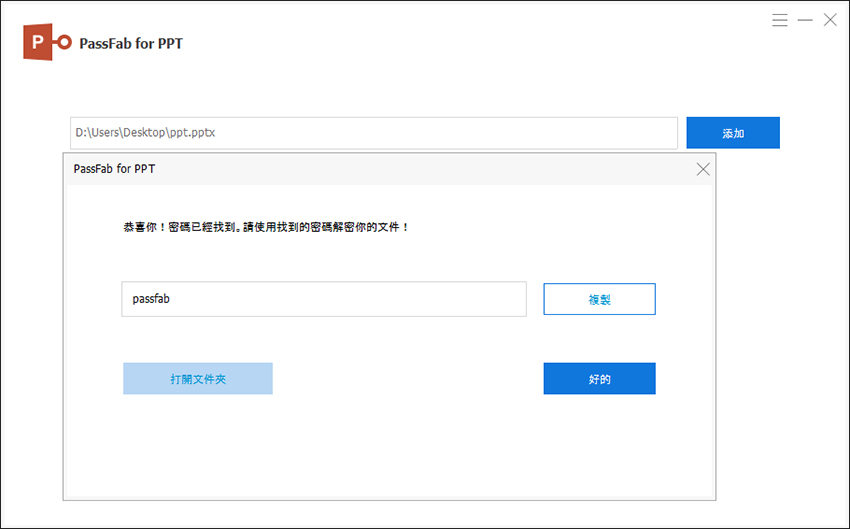Screen dimensions: 850x529
Task: Click the dialog title PassFab for PPT
Action: (x=114, y=169)
